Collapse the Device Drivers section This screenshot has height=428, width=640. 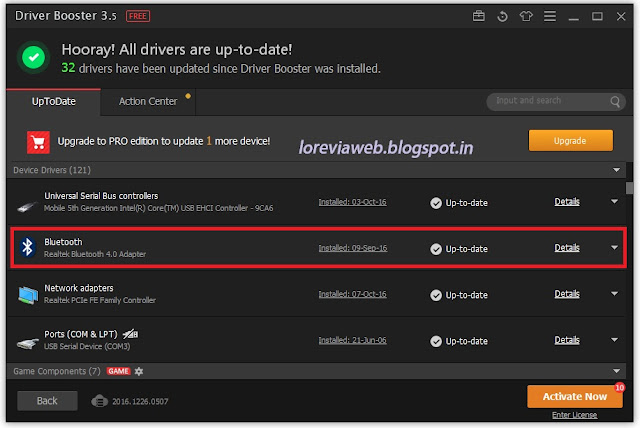(x=616, y=170)
